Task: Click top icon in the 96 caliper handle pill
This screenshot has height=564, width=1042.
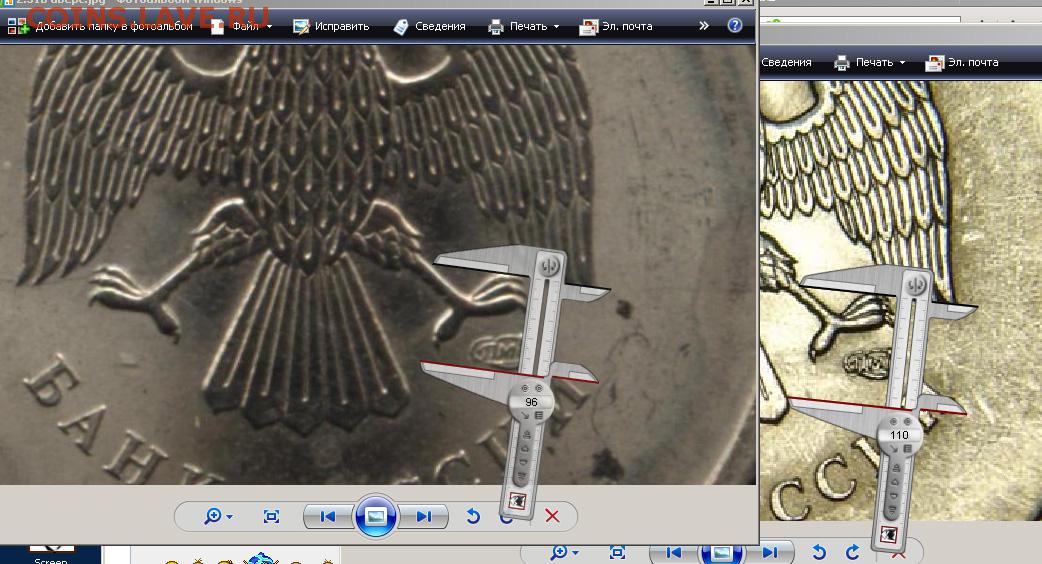Action: 526,435
